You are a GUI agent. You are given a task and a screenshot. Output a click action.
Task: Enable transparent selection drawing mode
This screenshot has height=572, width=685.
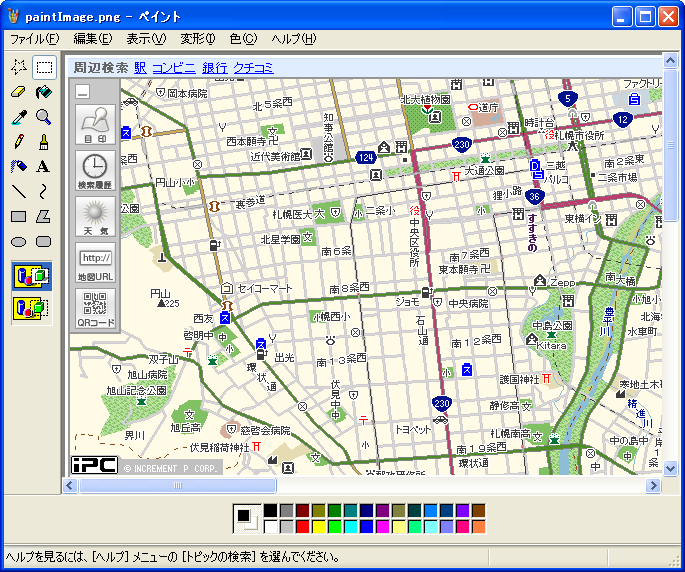(x=32, y=308)
